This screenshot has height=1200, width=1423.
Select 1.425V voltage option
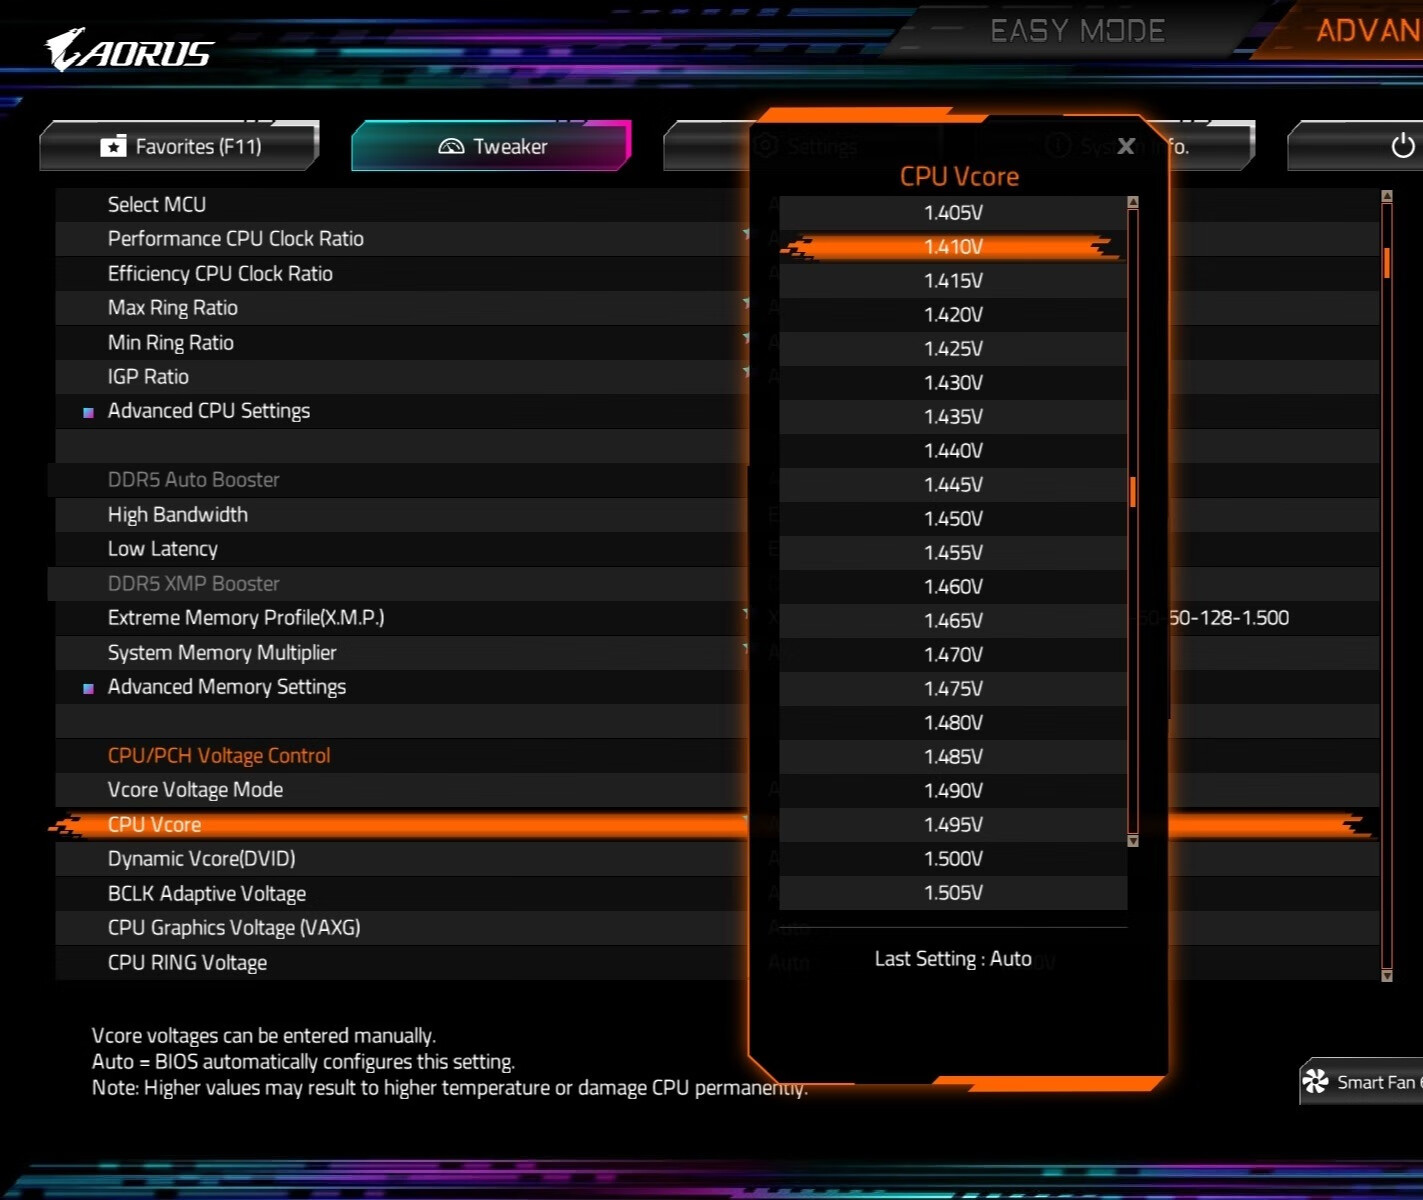click(x=953, y=348)
